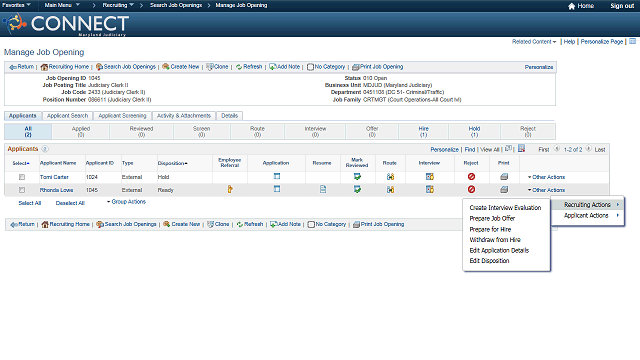
Task: Tick the checkbox for Tomi Carter
Action: [22, 177]
